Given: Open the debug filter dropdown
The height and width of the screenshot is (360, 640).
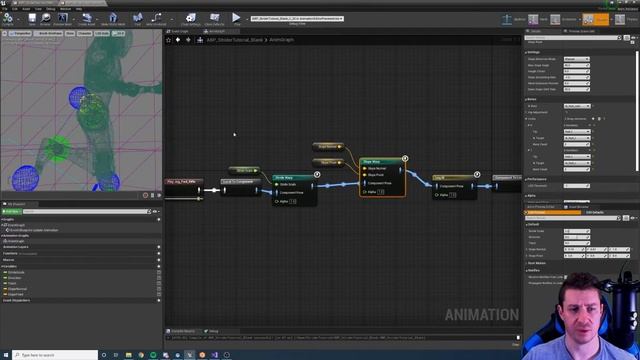Looking at the screenshot, I should click(297, 19).
